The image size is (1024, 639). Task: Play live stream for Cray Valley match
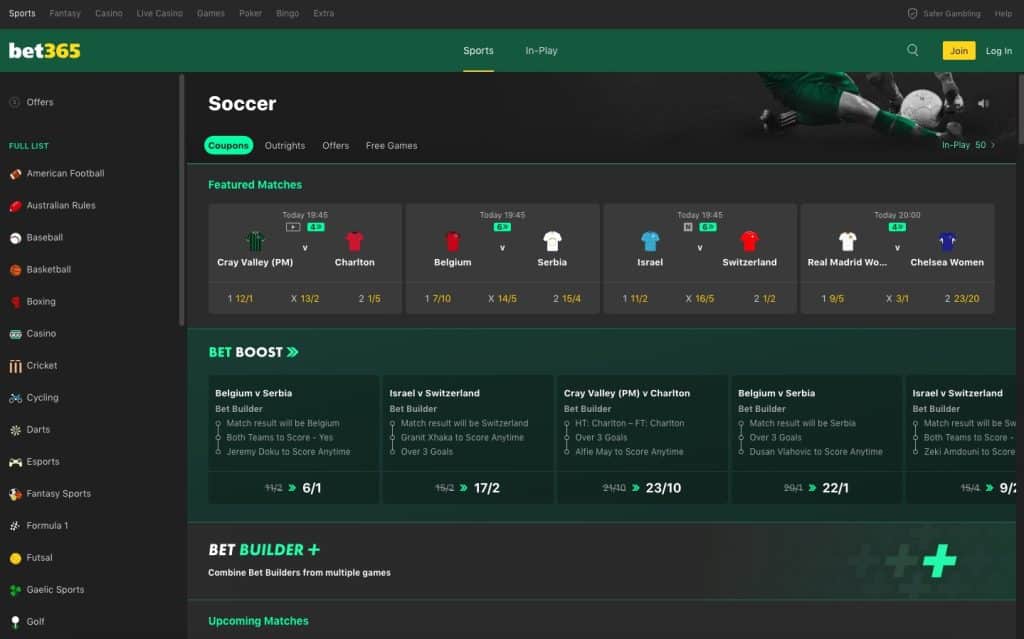pyautogui.click(x=292, y=227)
